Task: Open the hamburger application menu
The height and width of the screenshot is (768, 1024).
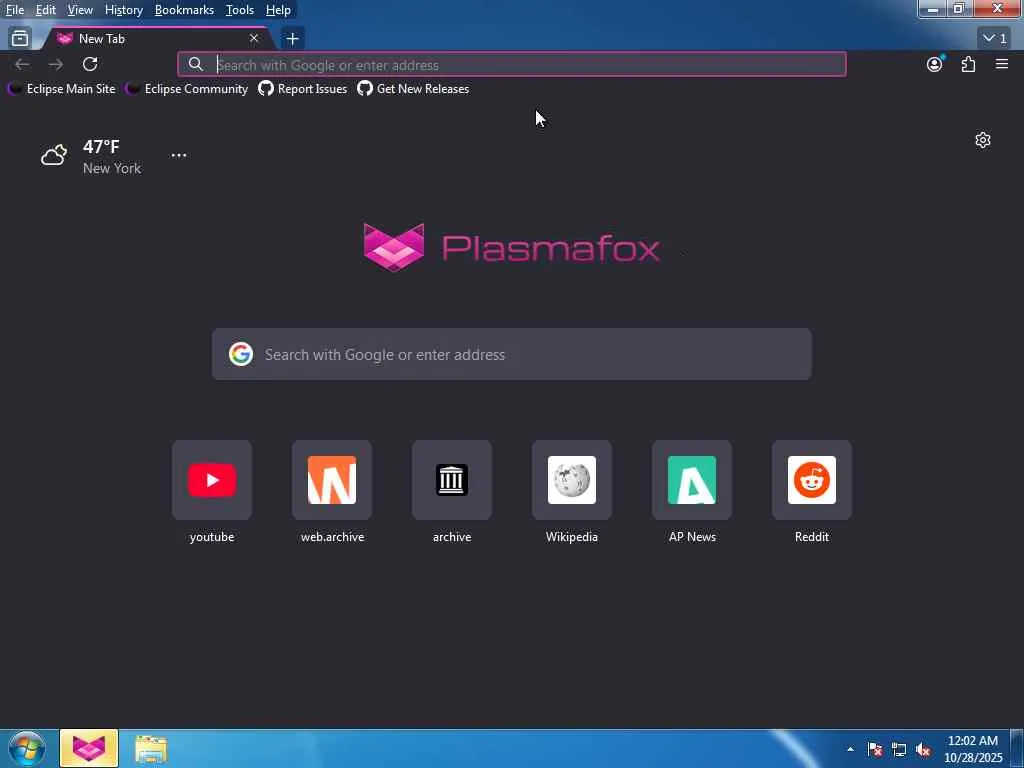Action: point(1002,64)
